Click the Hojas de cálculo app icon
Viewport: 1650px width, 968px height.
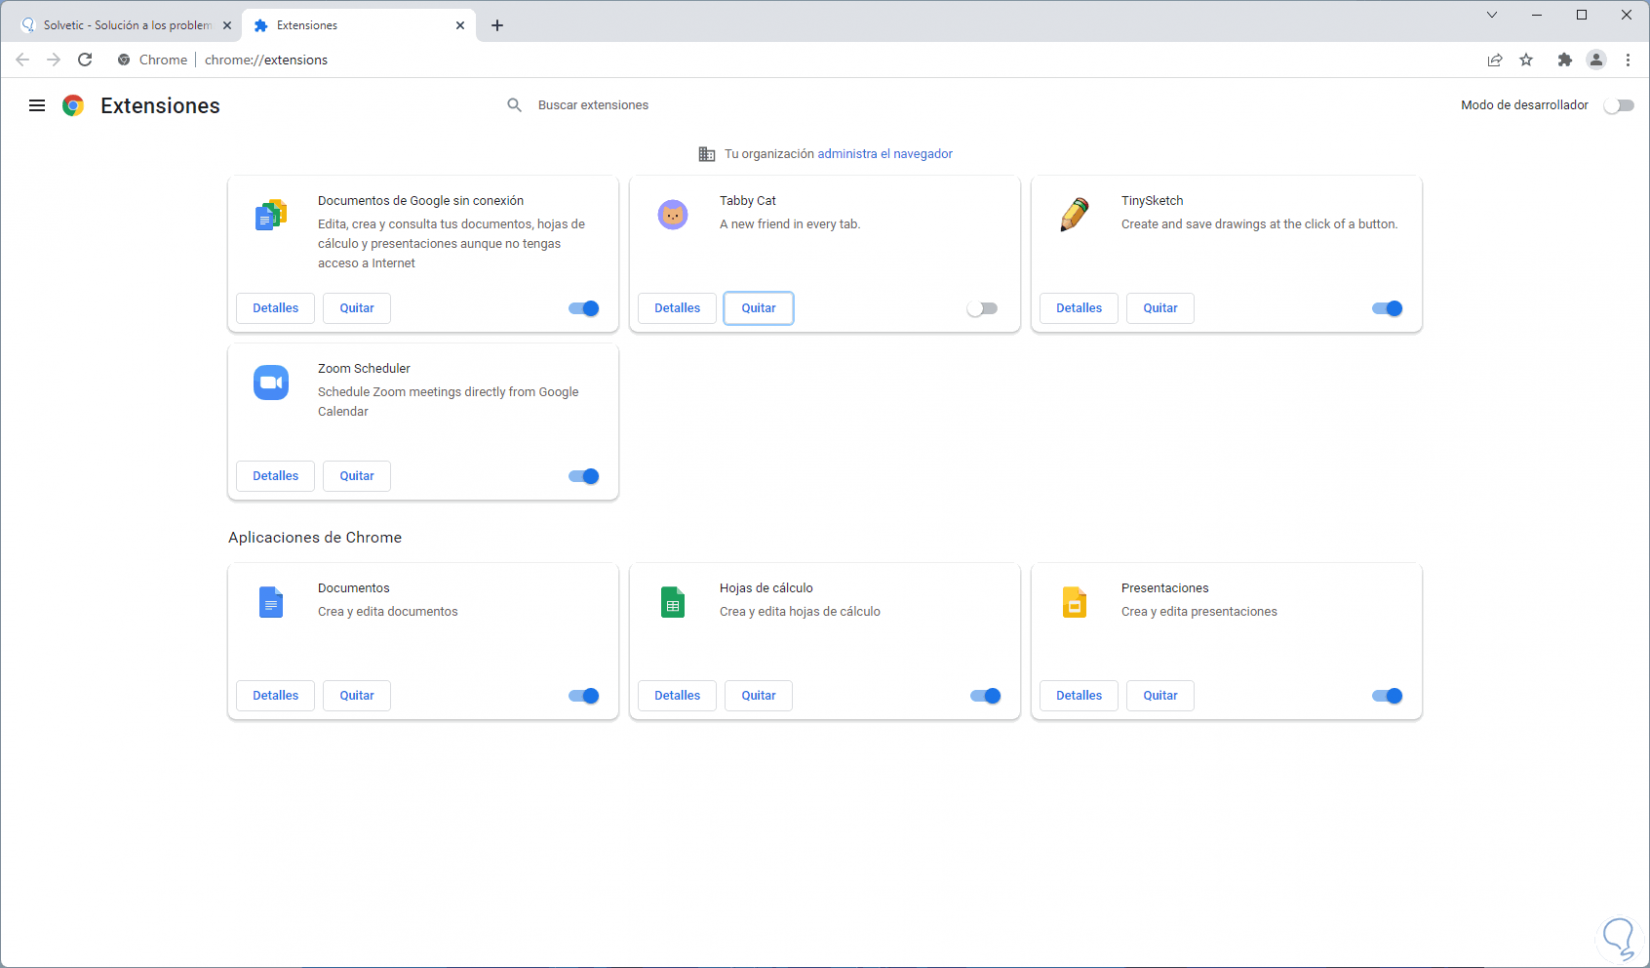(673, 602)
